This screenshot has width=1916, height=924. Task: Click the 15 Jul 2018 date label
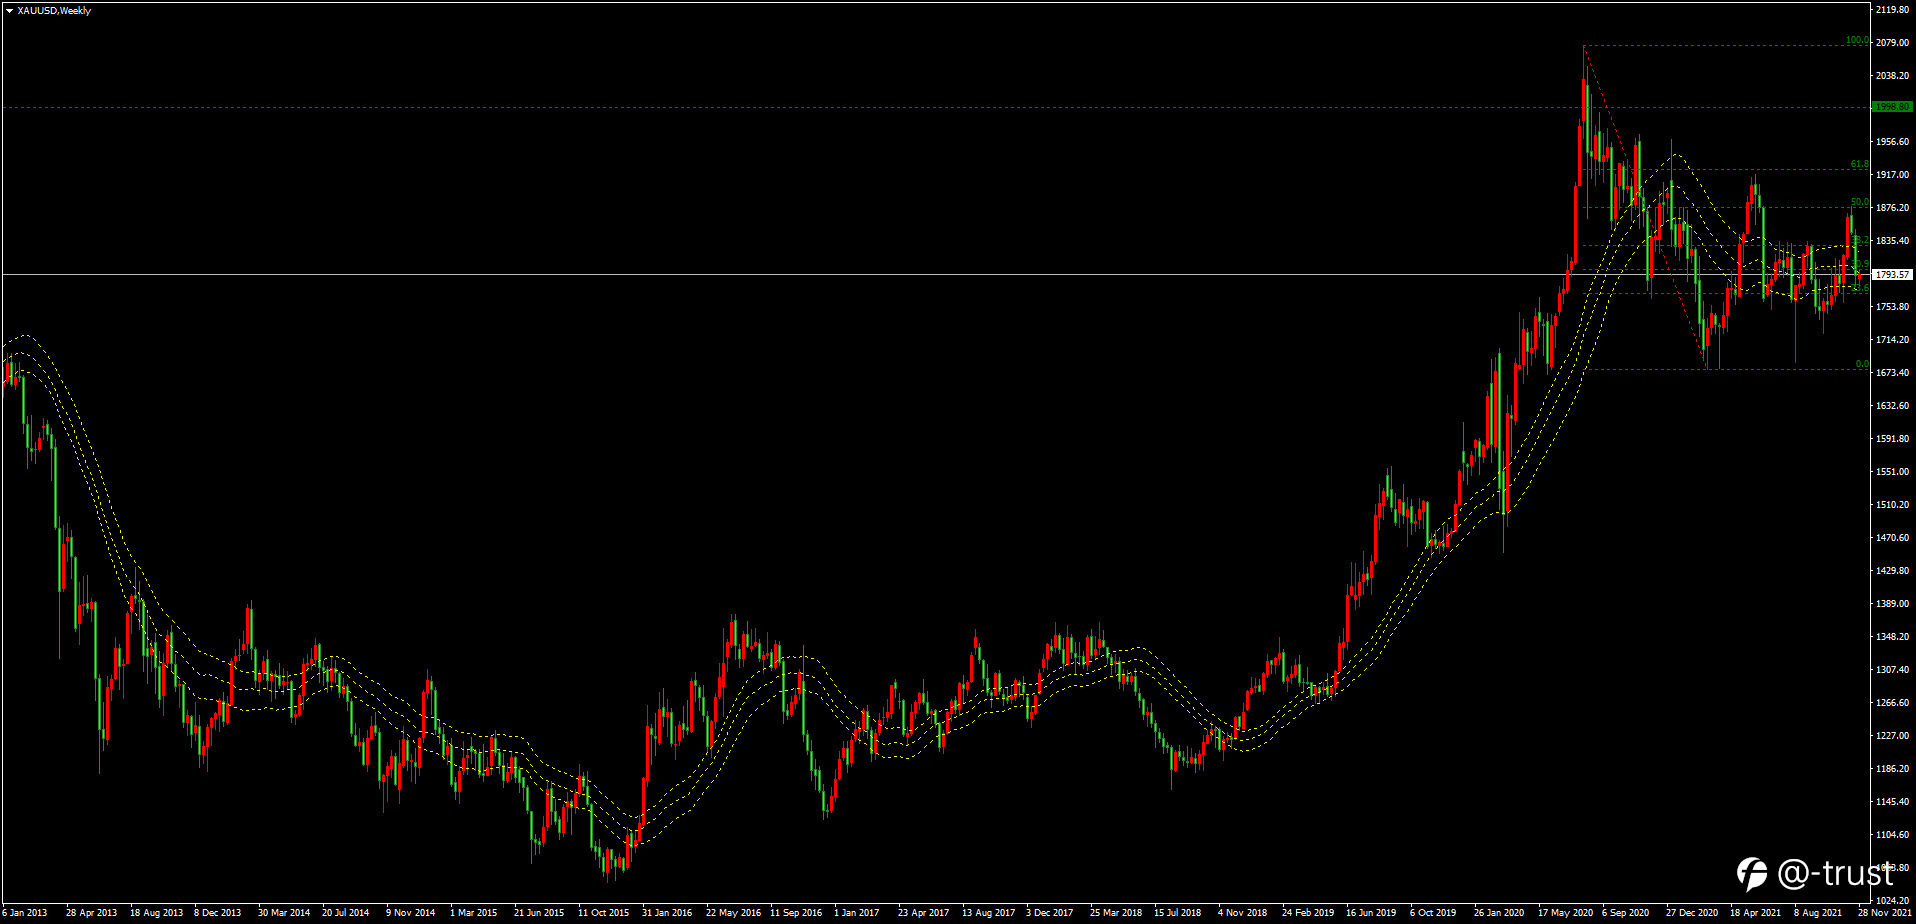pyautogui.click(x=1177, y=913)
